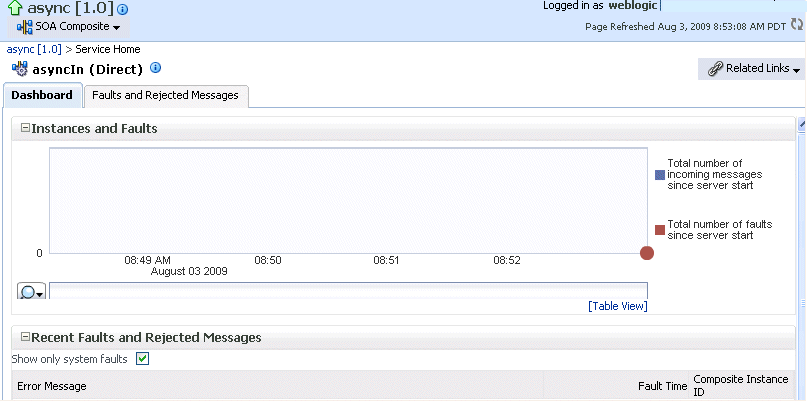Click the '08:49 AM' axis label
807x402 pixels.
147,260
